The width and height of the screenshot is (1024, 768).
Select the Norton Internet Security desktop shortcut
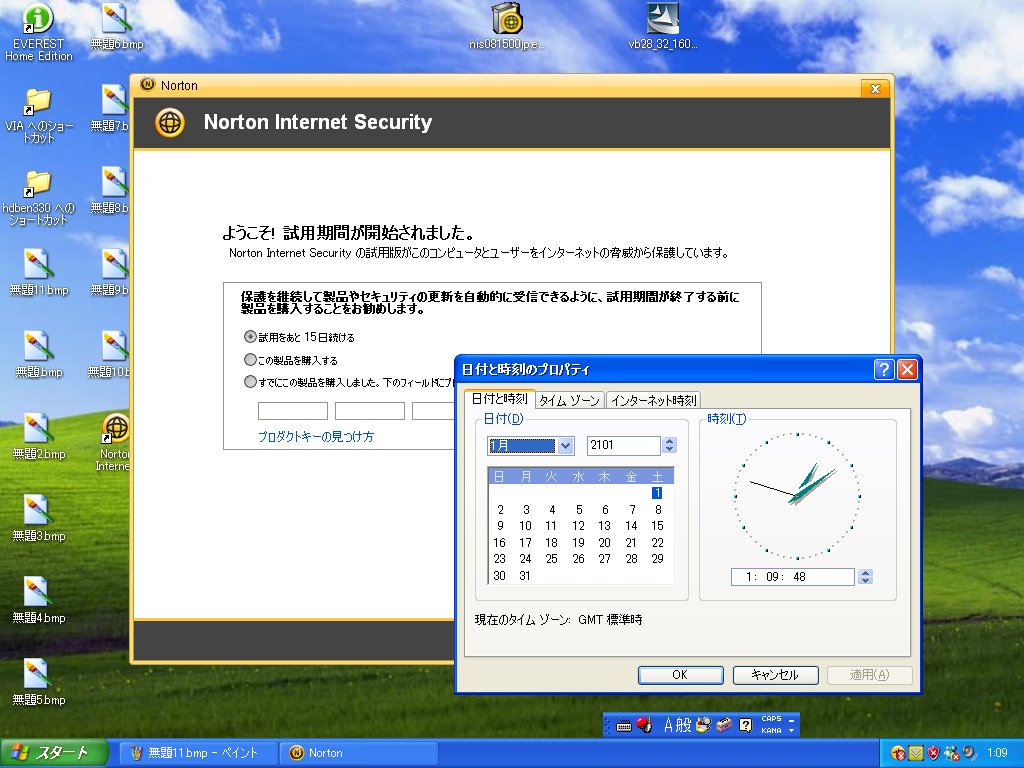pos(116,442)
